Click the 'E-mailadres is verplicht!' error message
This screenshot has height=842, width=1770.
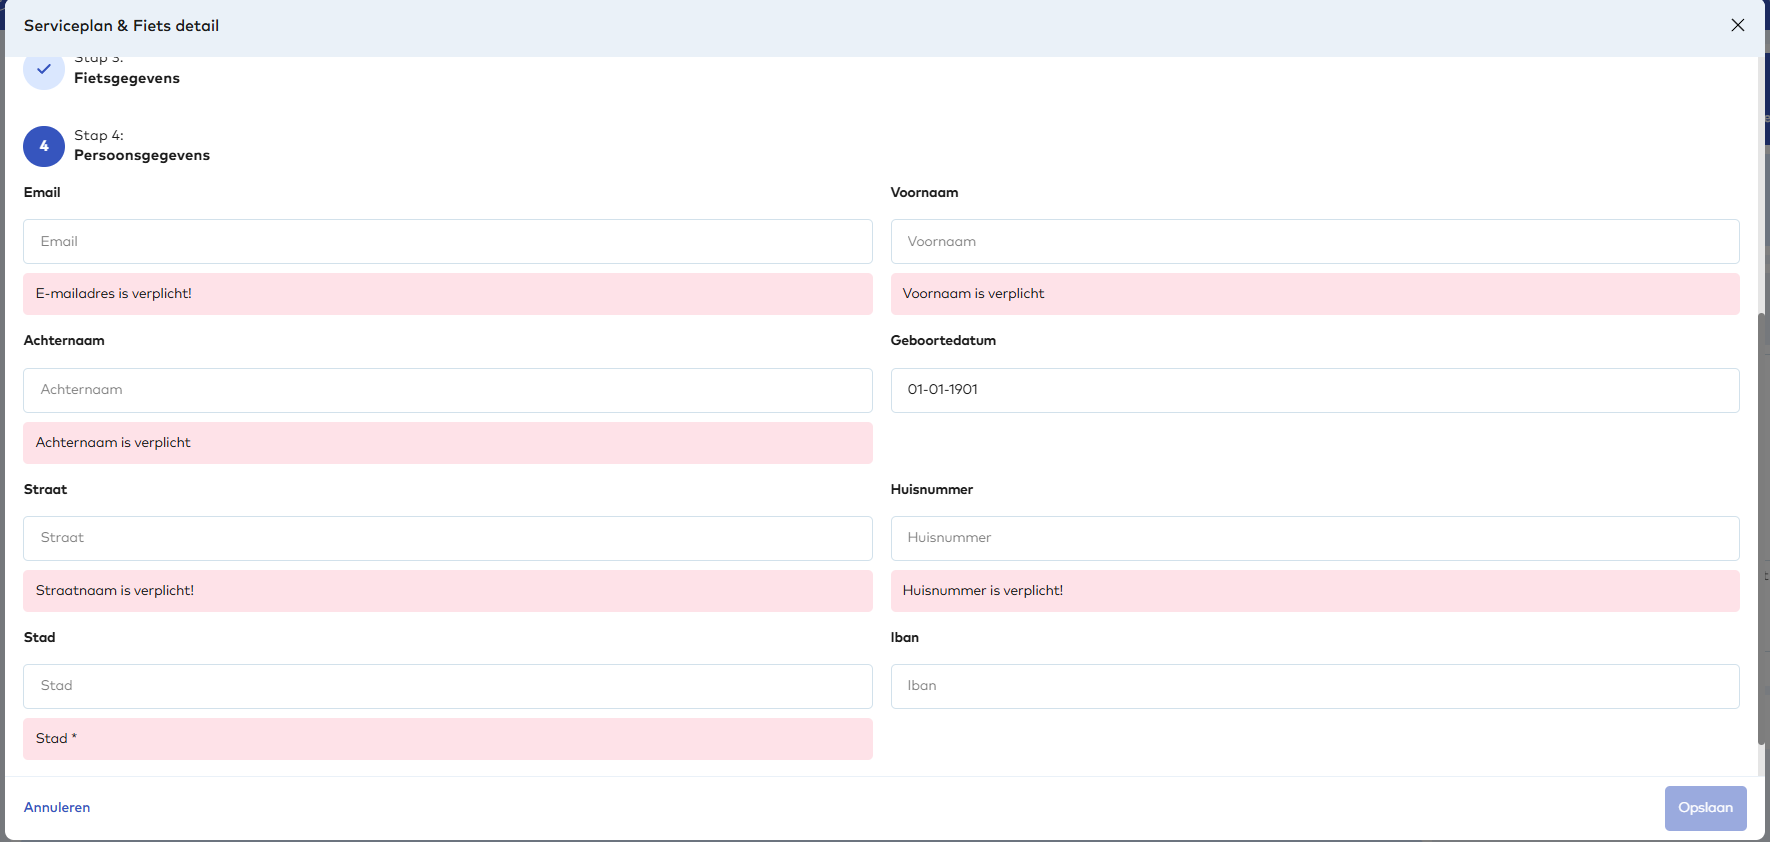tap(114, 294)
